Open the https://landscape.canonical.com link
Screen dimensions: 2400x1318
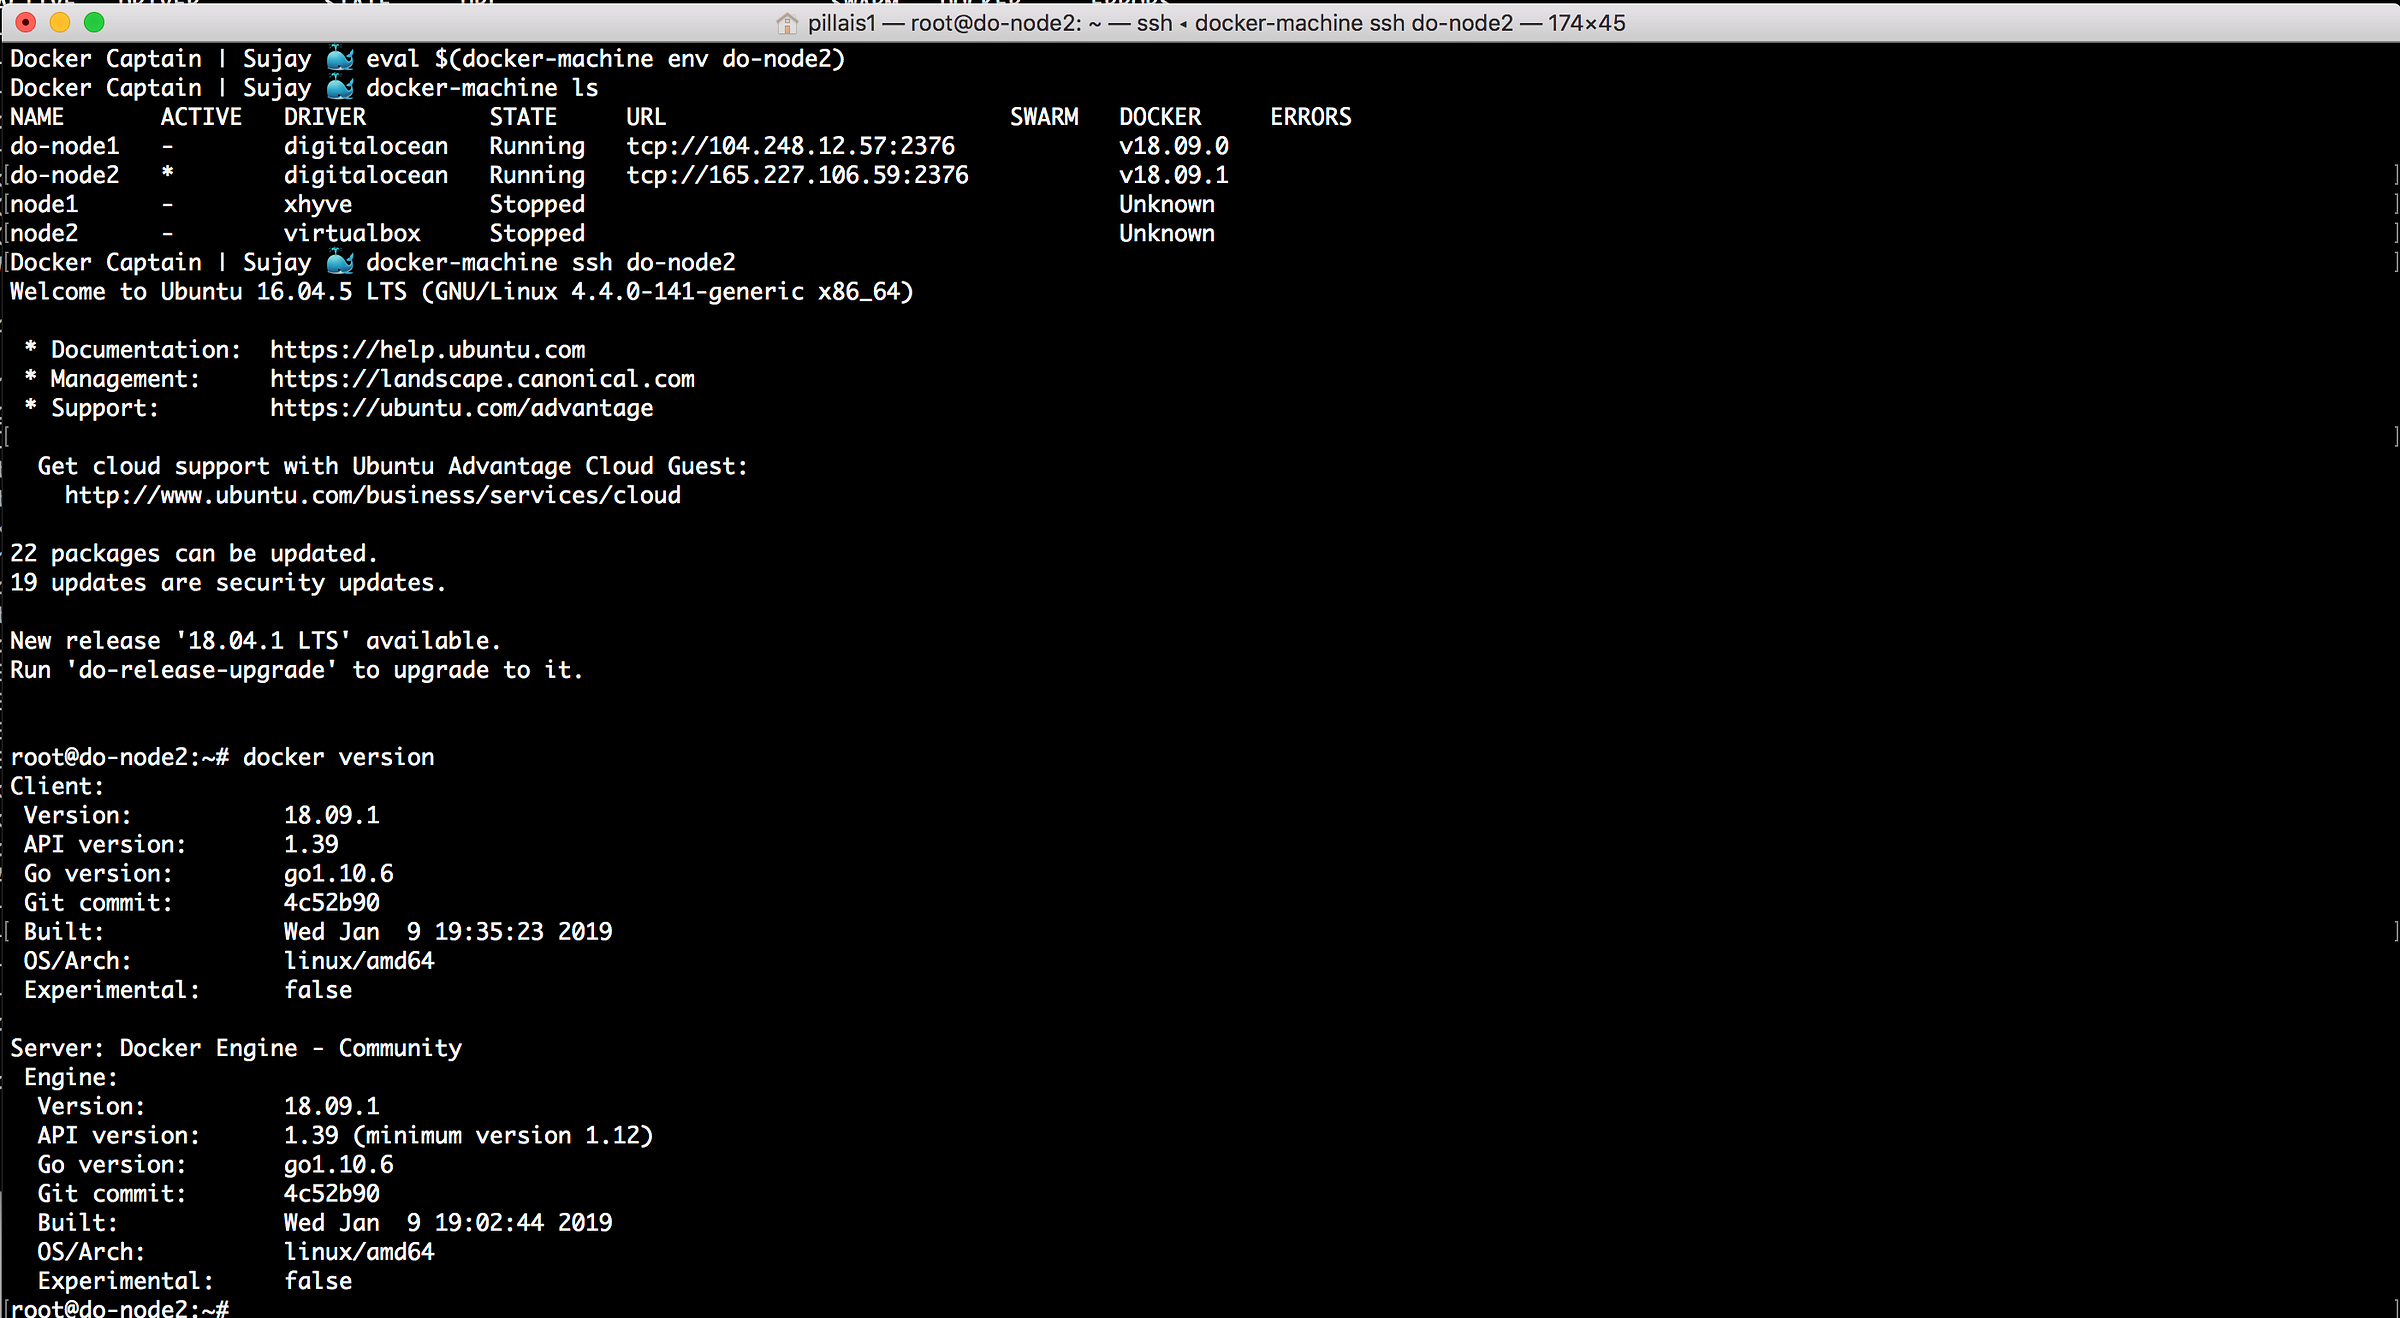[482, 379]
